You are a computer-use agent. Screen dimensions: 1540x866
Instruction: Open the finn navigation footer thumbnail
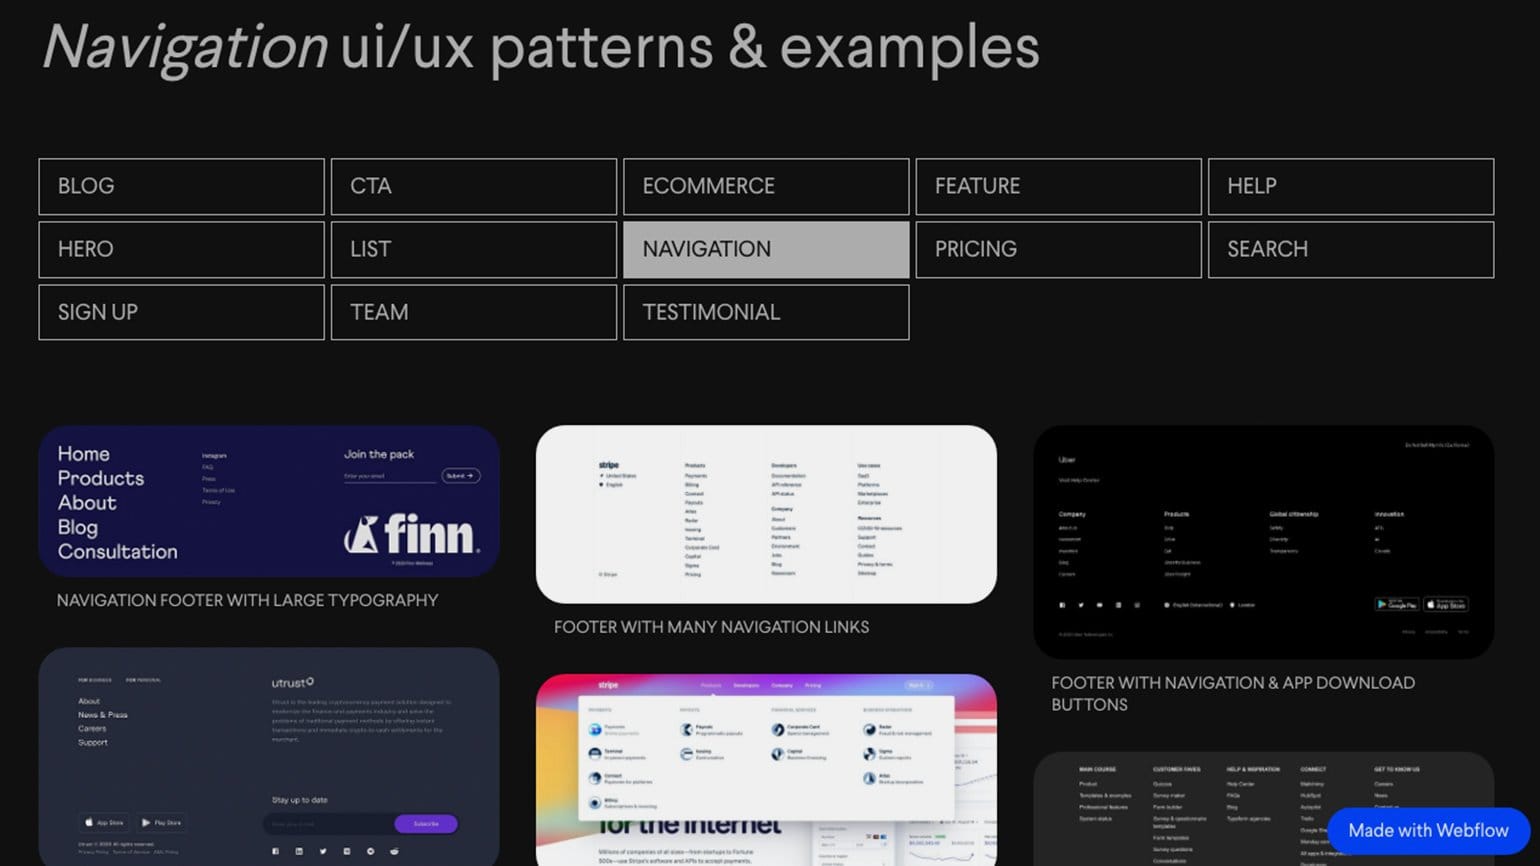[x=269, y=501]
